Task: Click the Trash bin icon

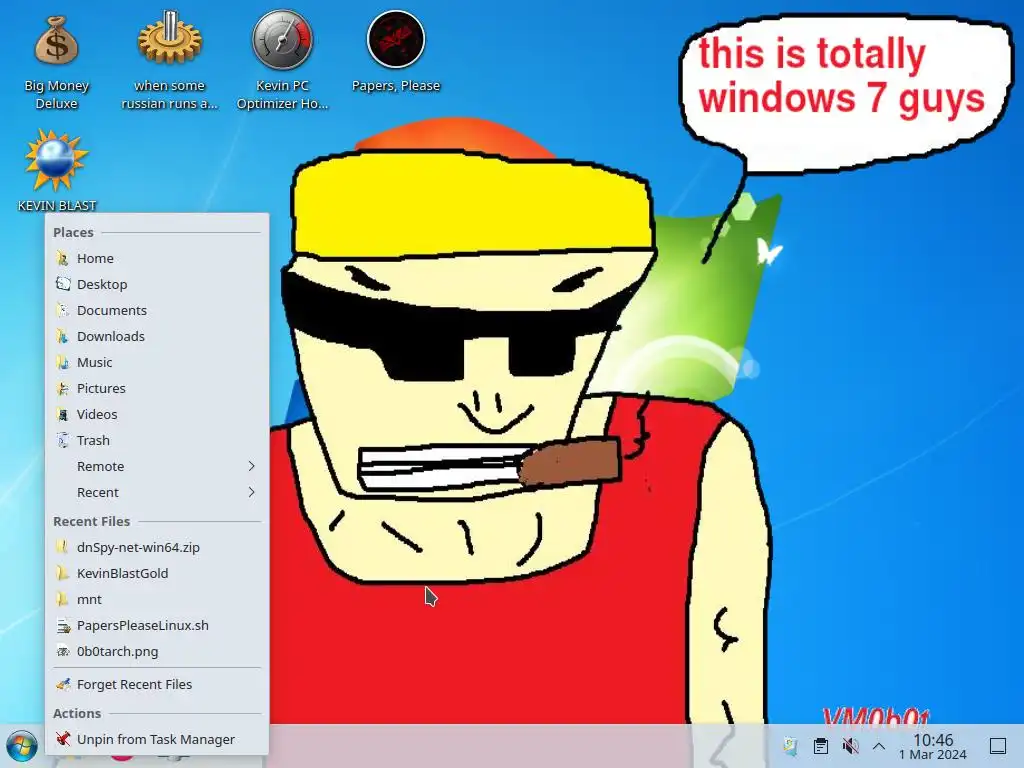Action: point(63,441)
